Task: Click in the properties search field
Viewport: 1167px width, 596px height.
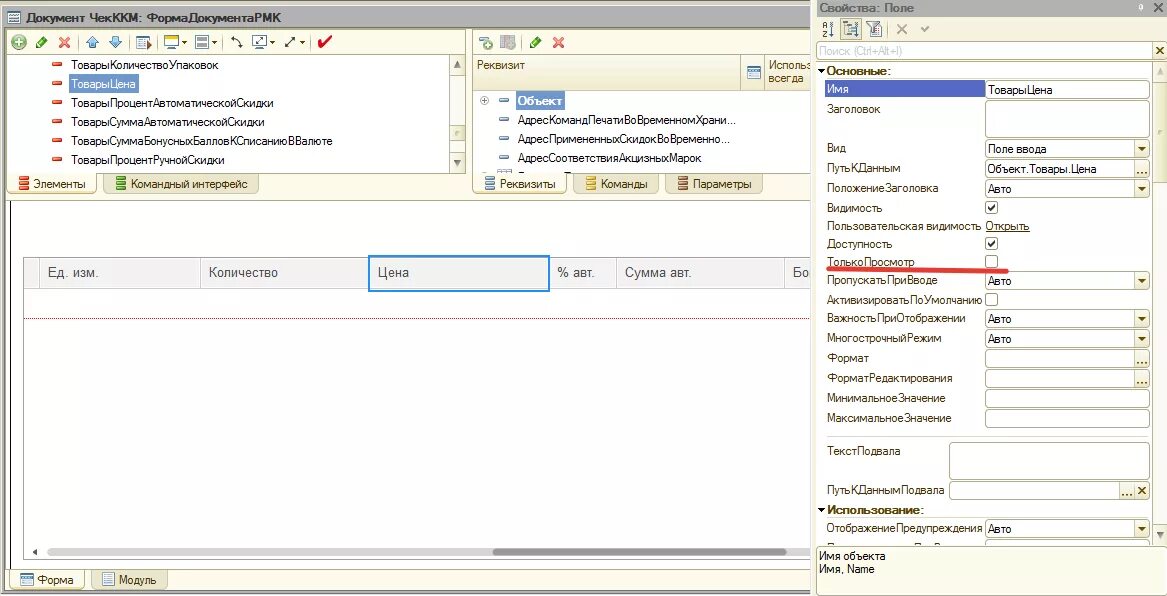Action: click(x=983, y=51)
